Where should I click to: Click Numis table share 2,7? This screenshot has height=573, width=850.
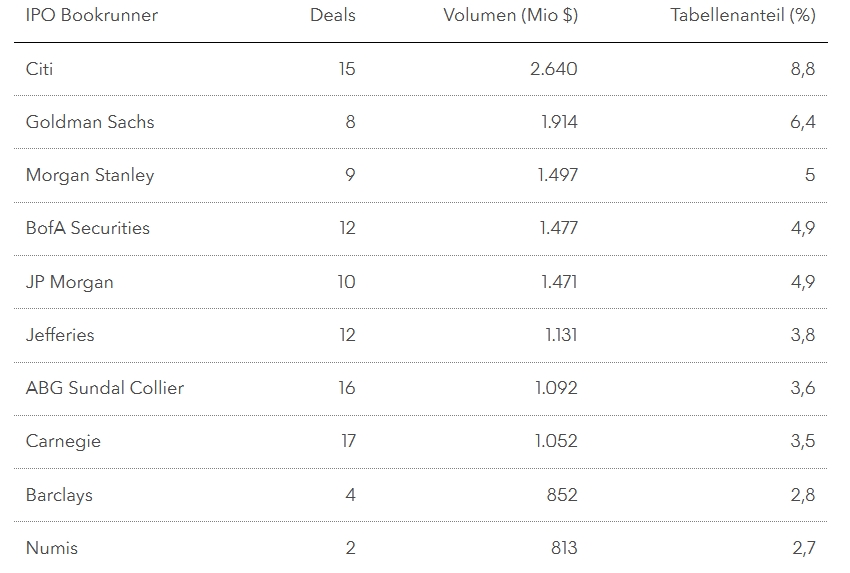803,548
